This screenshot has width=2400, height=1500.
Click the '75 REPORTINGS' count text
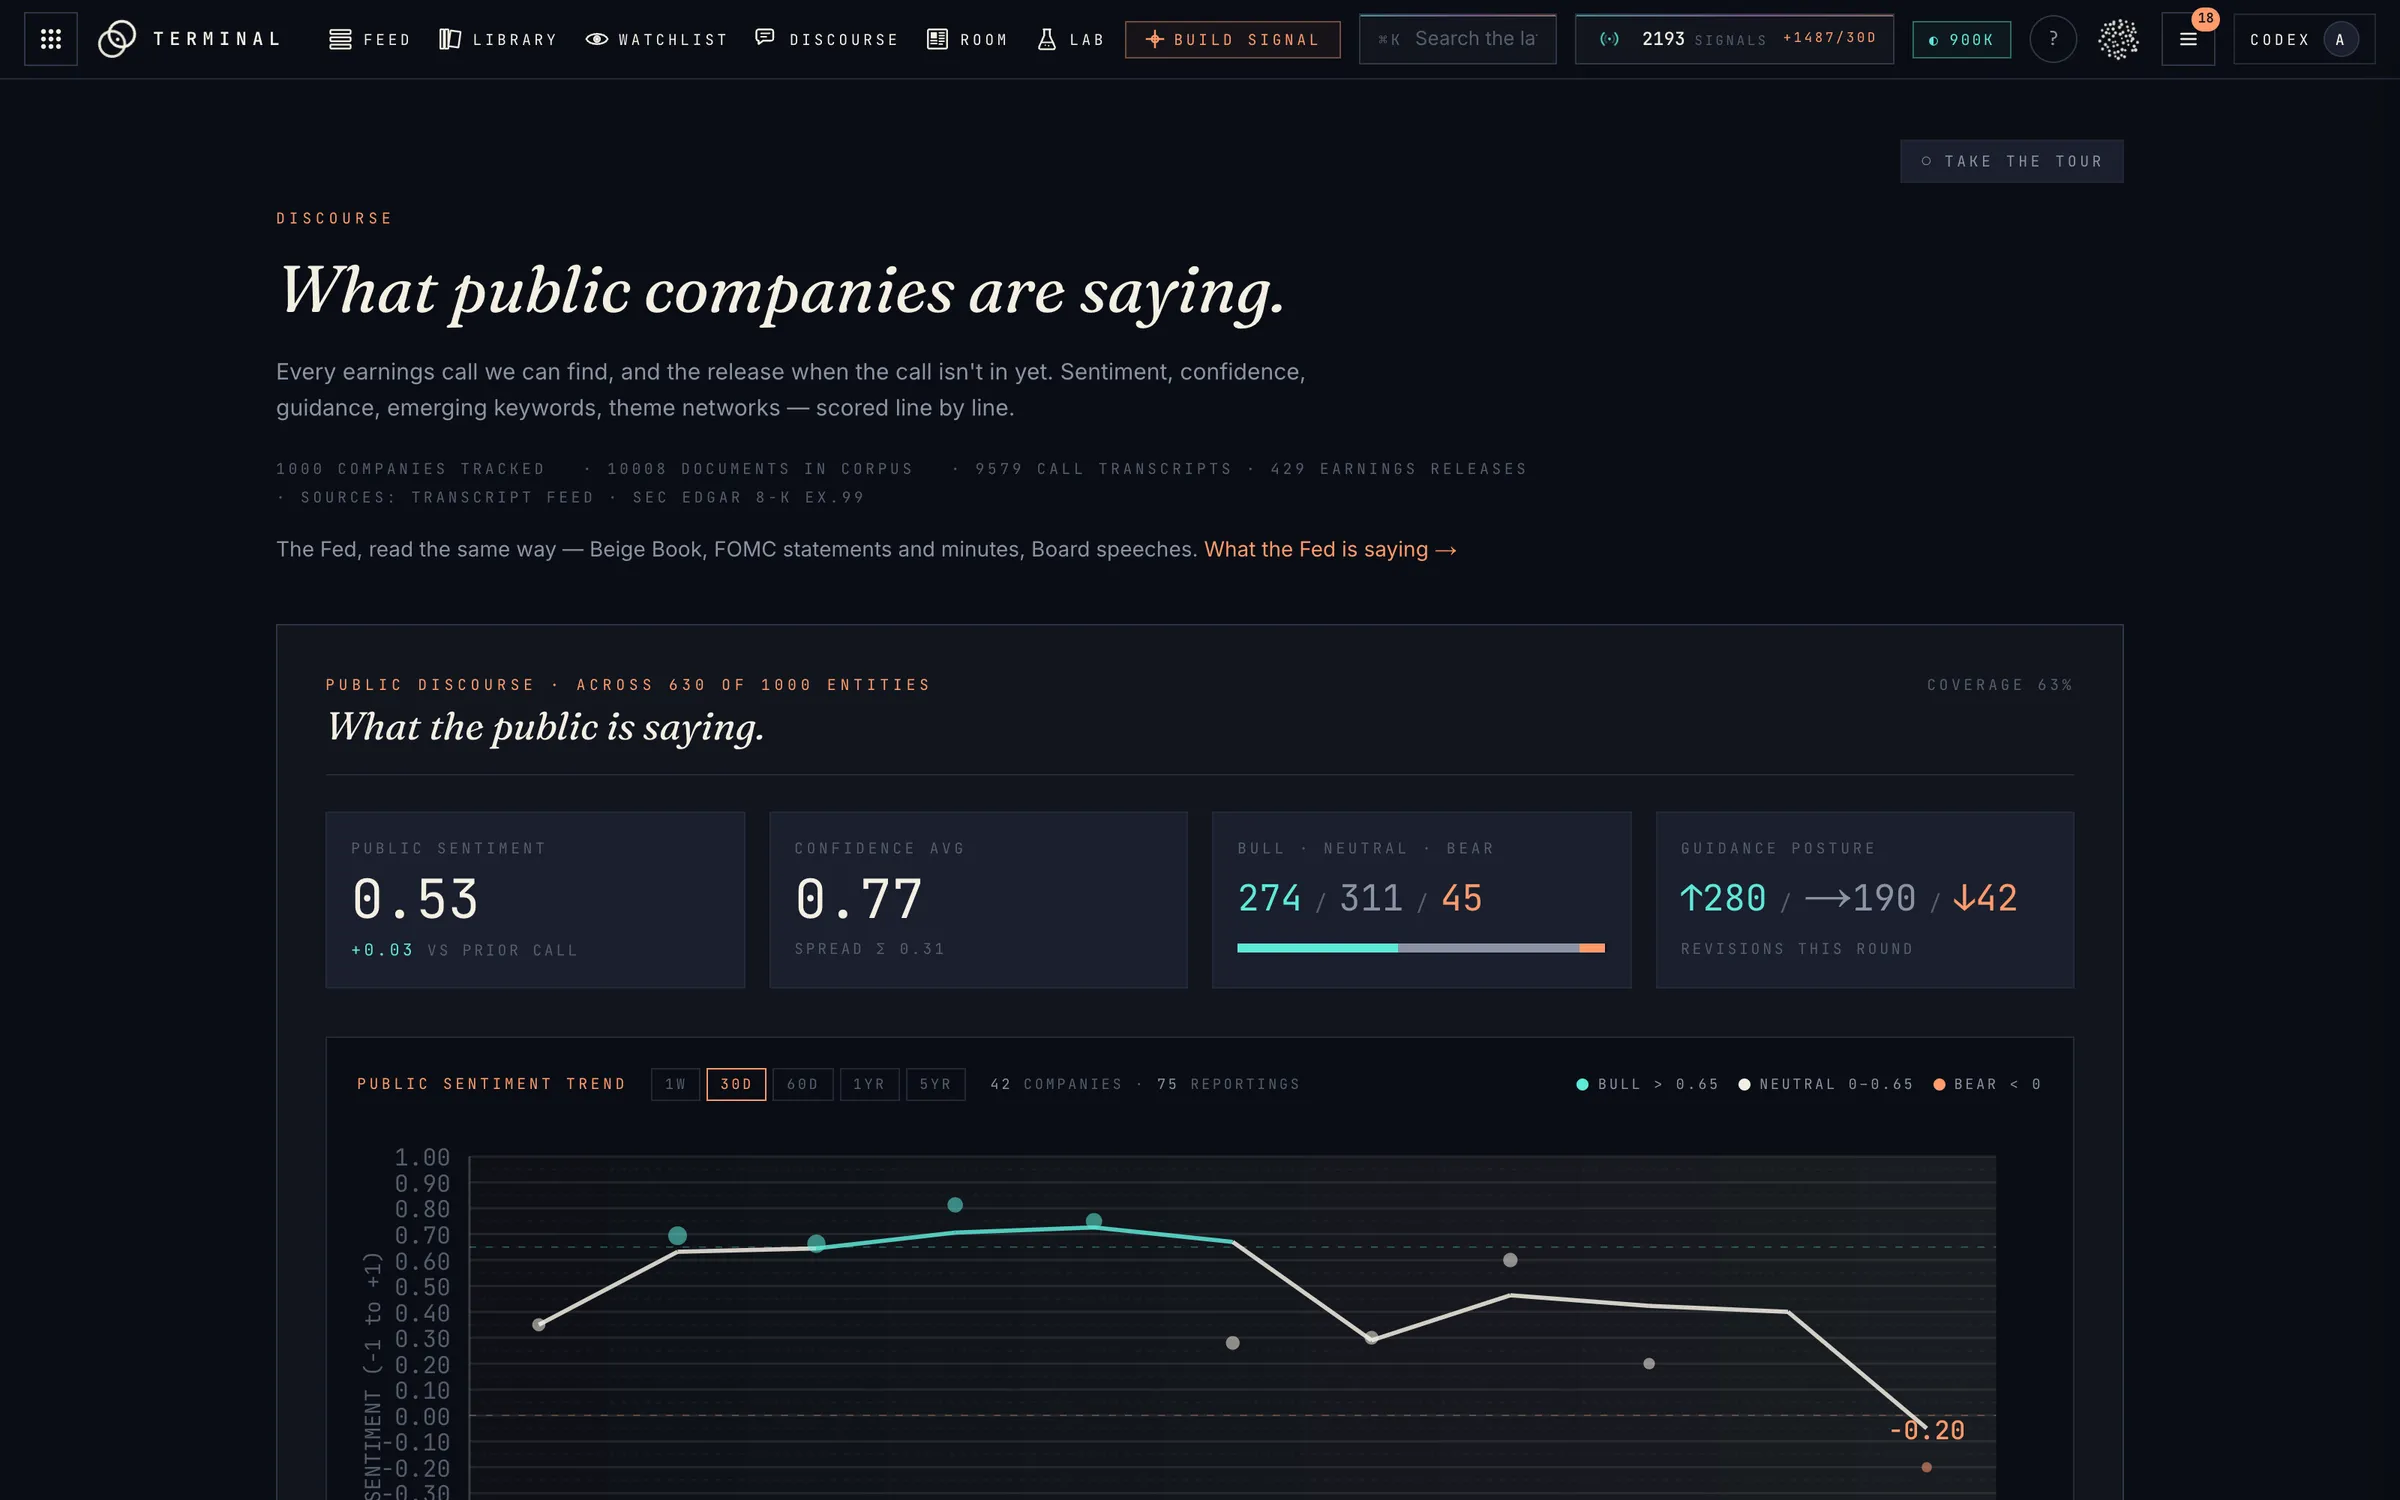(x=1229, y=1084)
